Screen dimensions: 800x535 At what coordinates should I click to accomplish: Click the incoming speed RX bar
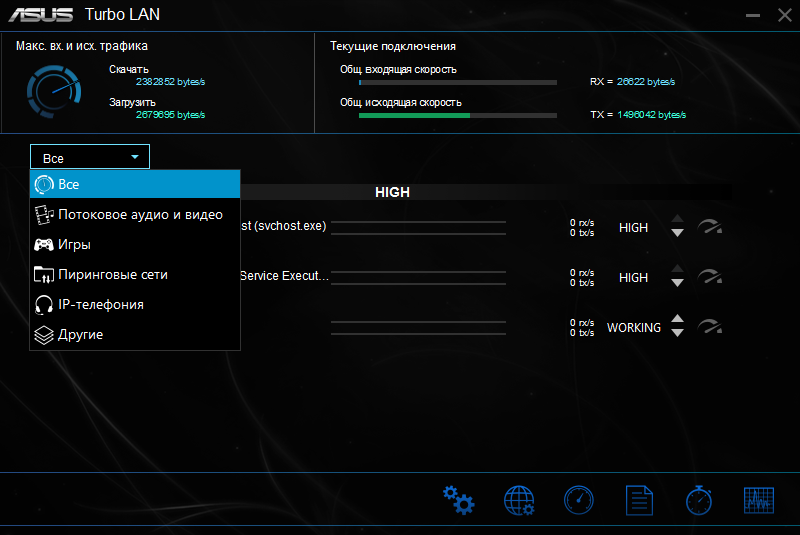tap(458, 82)
